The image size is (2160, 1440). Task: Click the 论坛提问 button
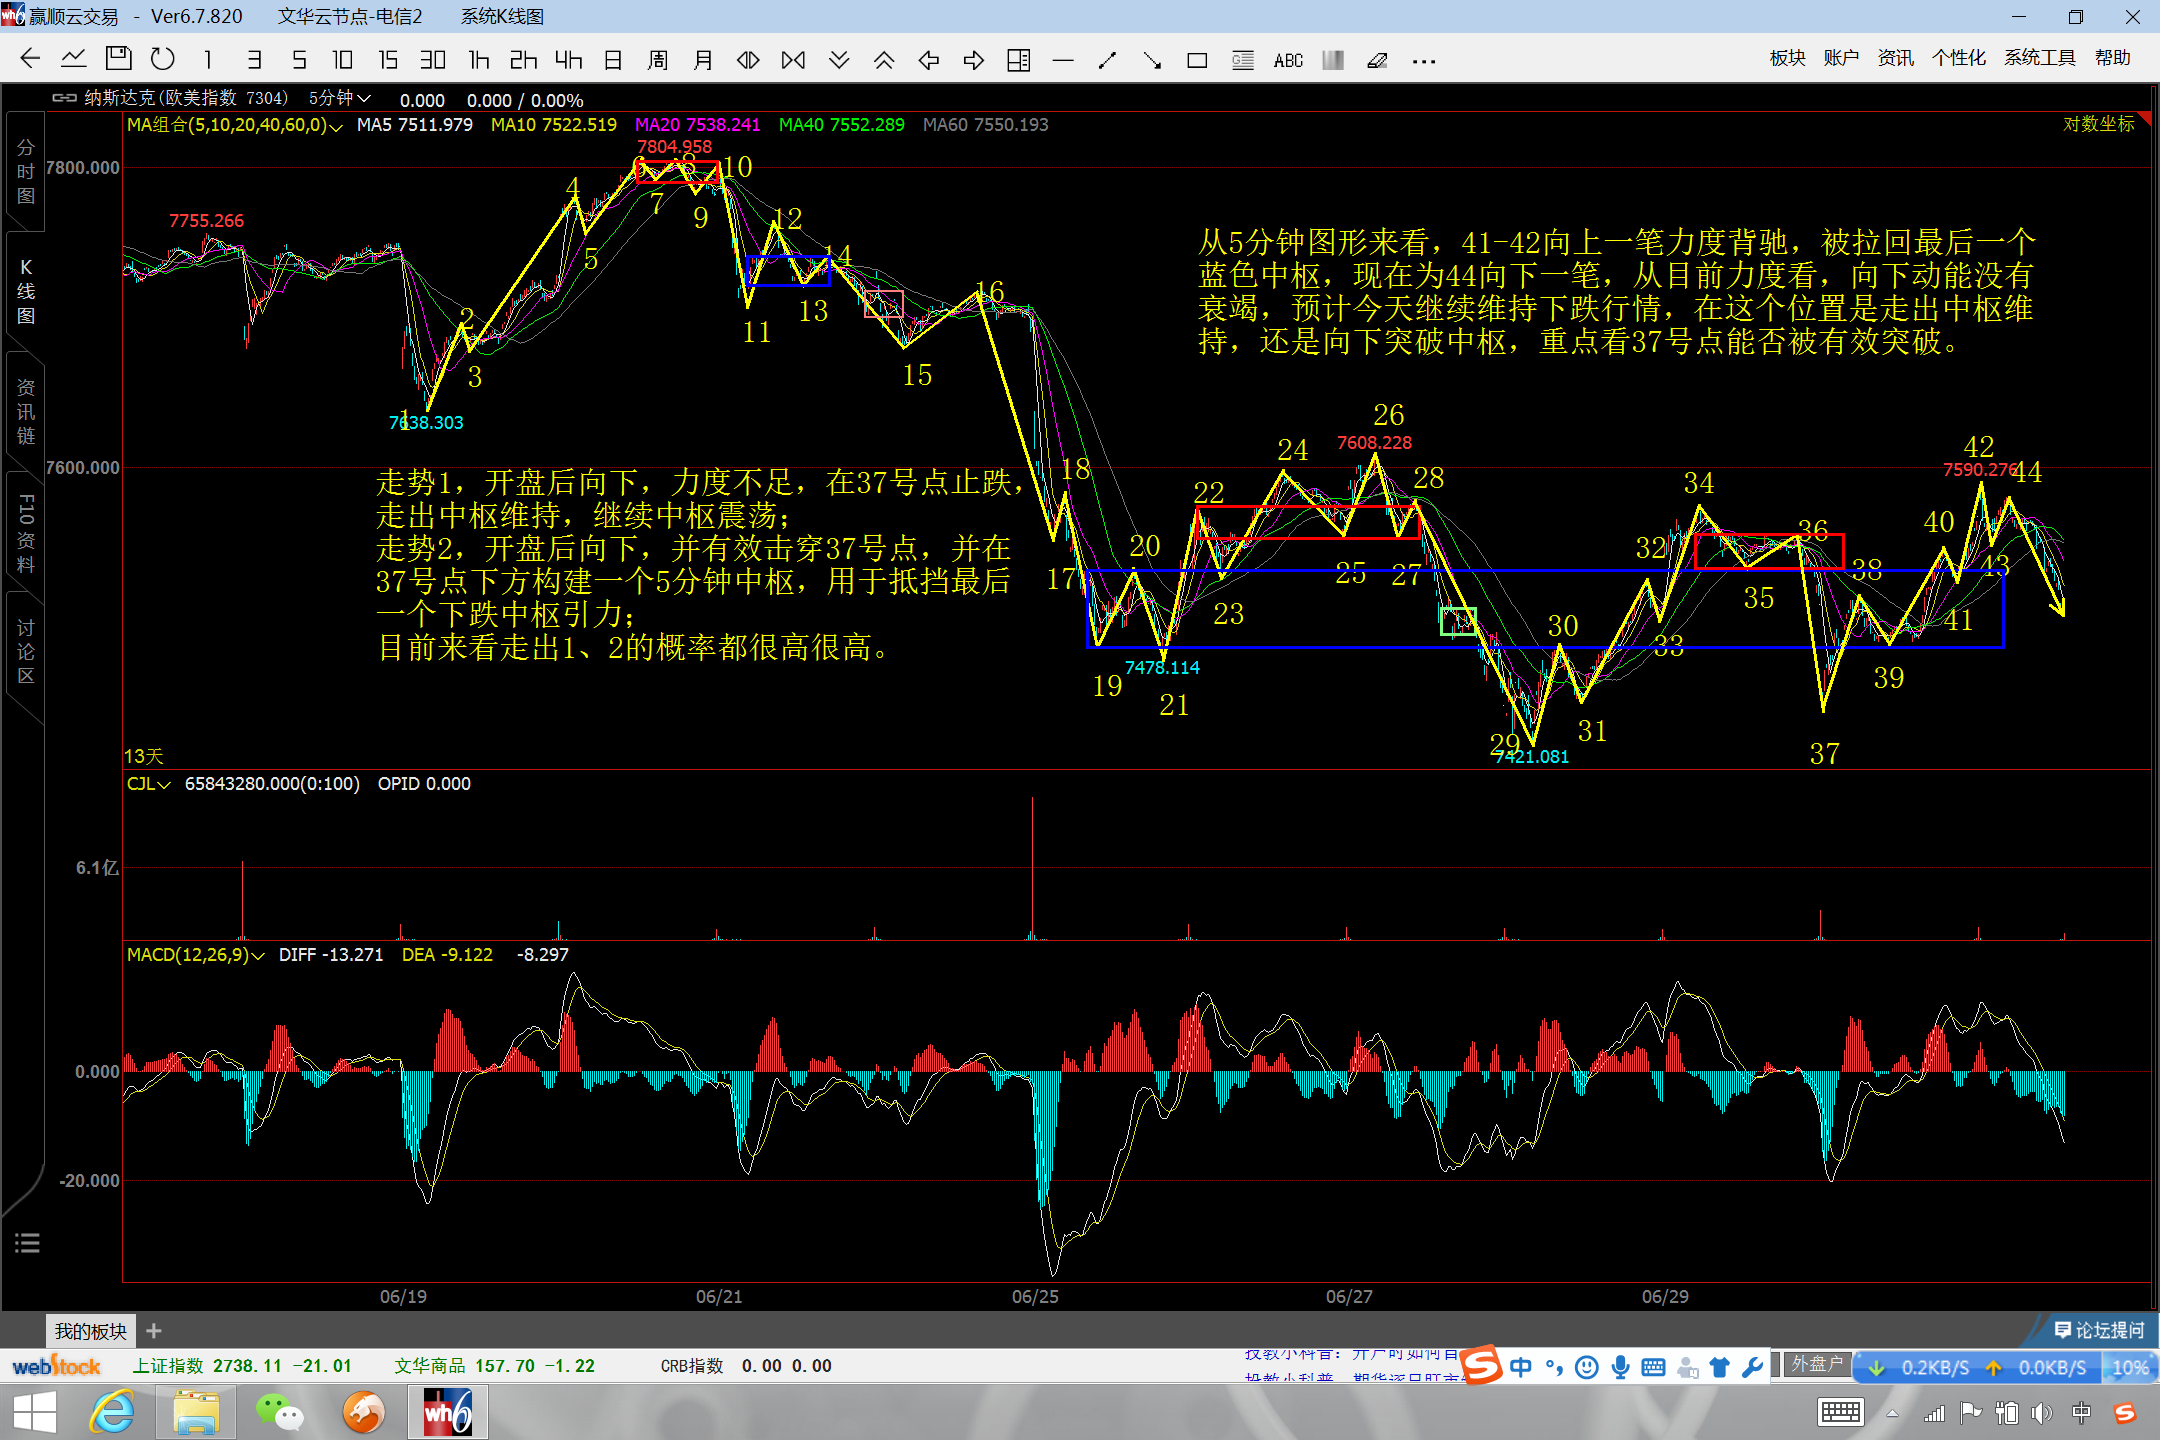click(x=2099, y=1330)
